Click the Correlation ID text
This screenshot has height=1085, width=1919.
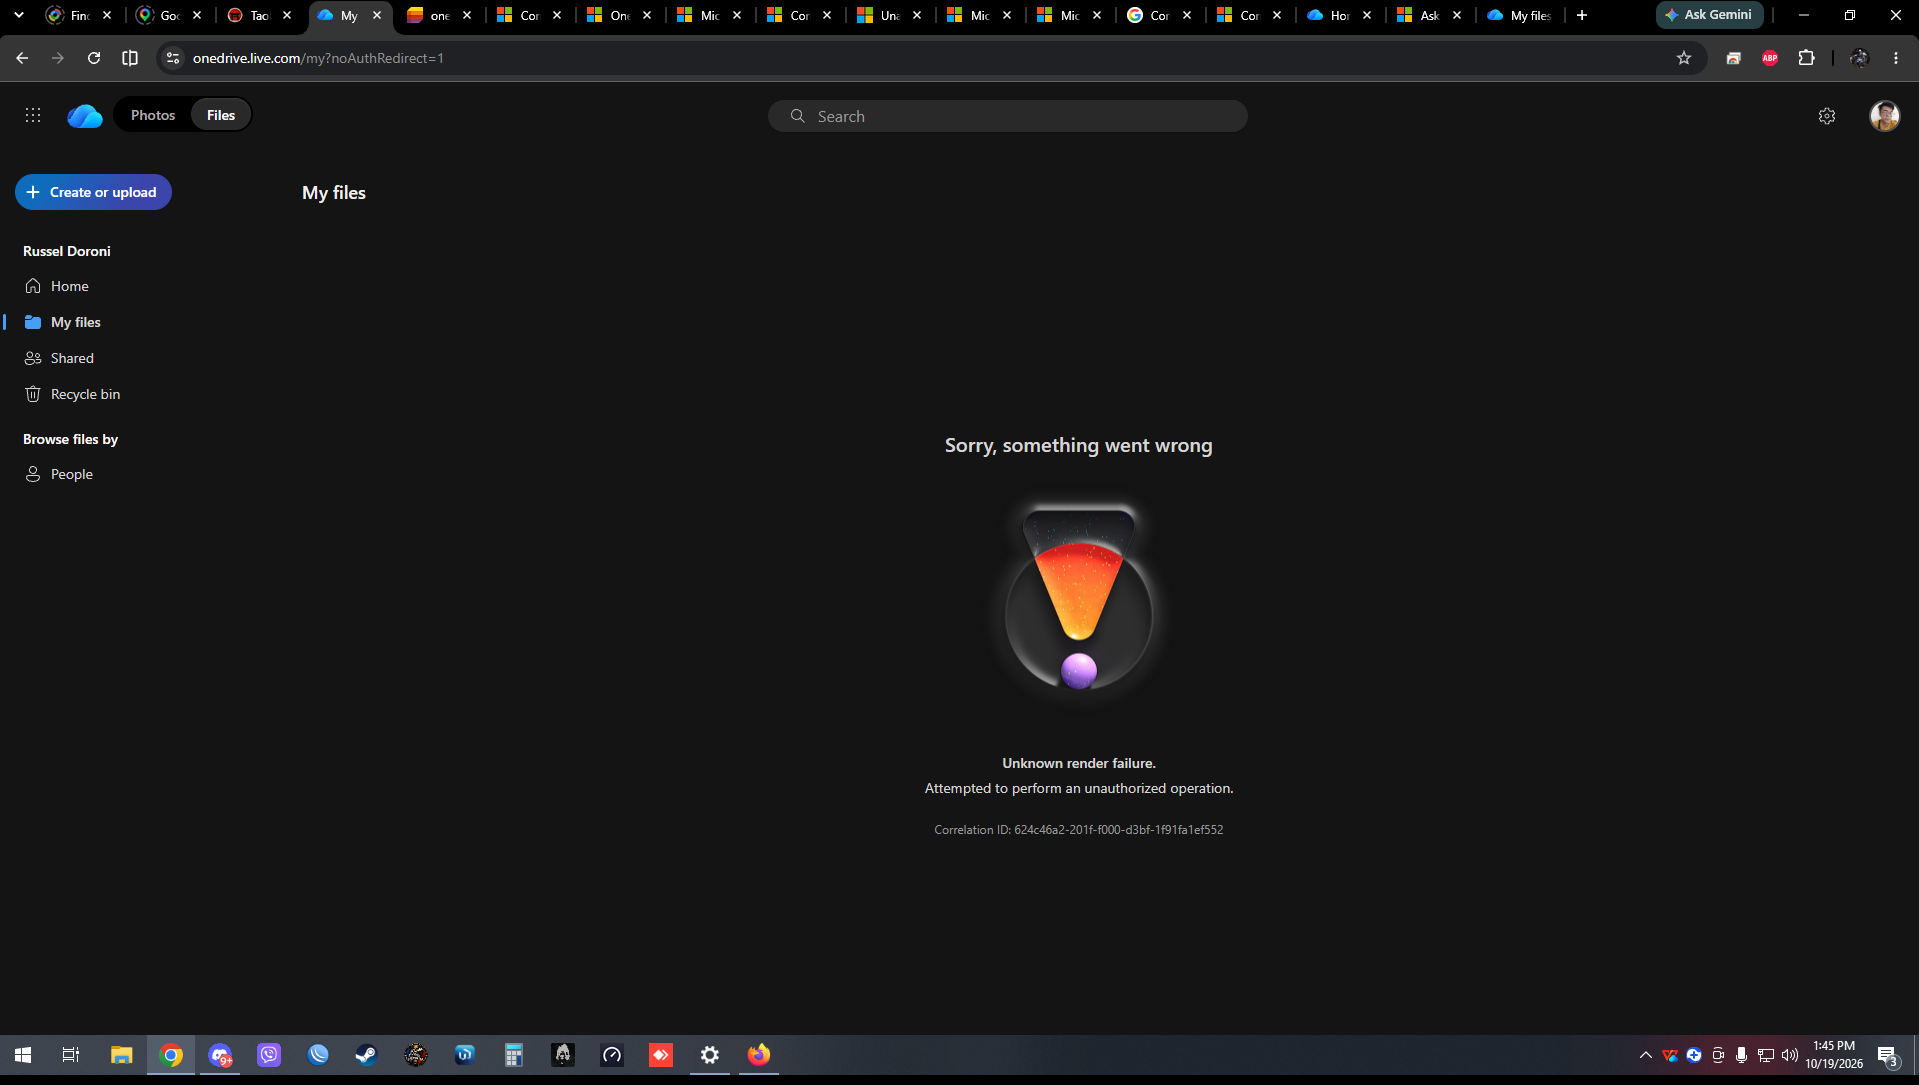(1078, 830)
